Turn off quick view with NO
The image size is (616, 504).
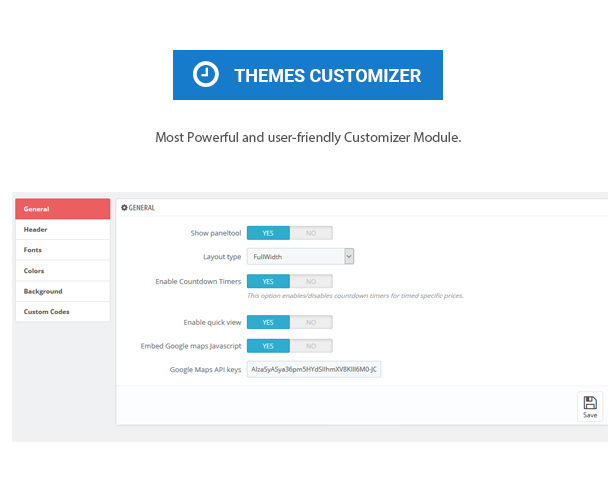pyautogui.click(x=311, y=322)
